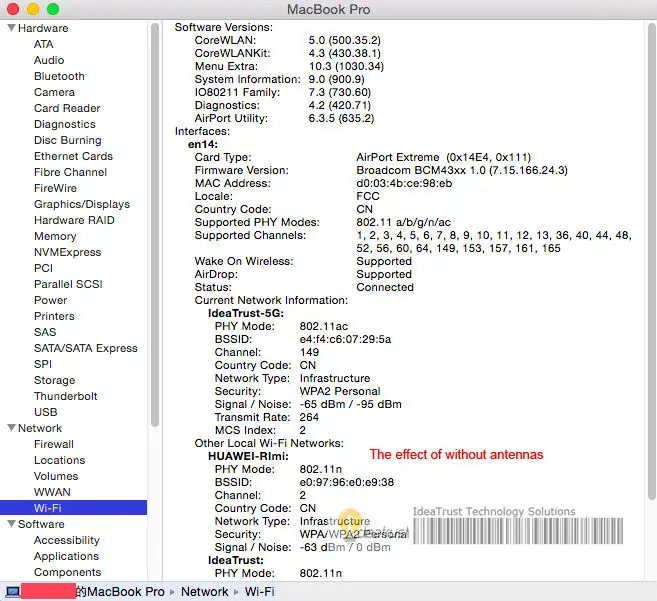Select NVMExpress entry
This screenshot has height=601, width=657.
click(x=67, y=252)
